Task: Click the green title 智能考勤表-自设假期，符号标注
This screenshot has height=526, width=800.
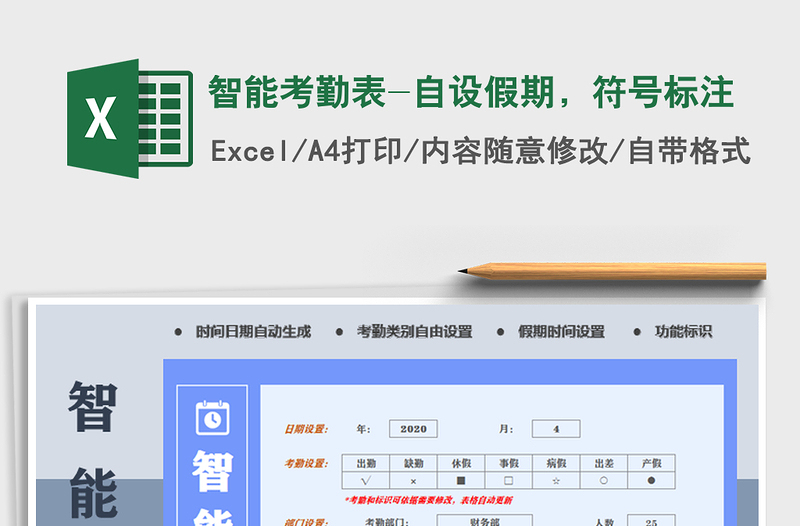Action: tap(471, 92)
